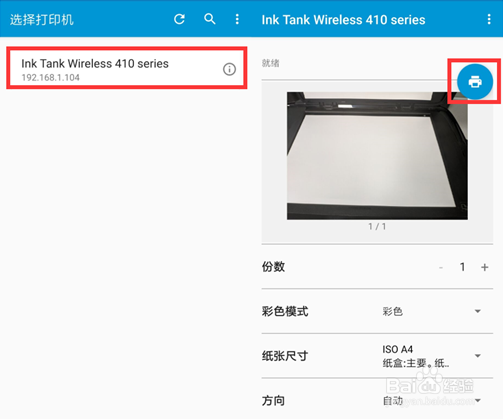Click the Ink Tank Wireless 410 series header title
Viewport: 503px width, 419px height.
tap(343, 20)
